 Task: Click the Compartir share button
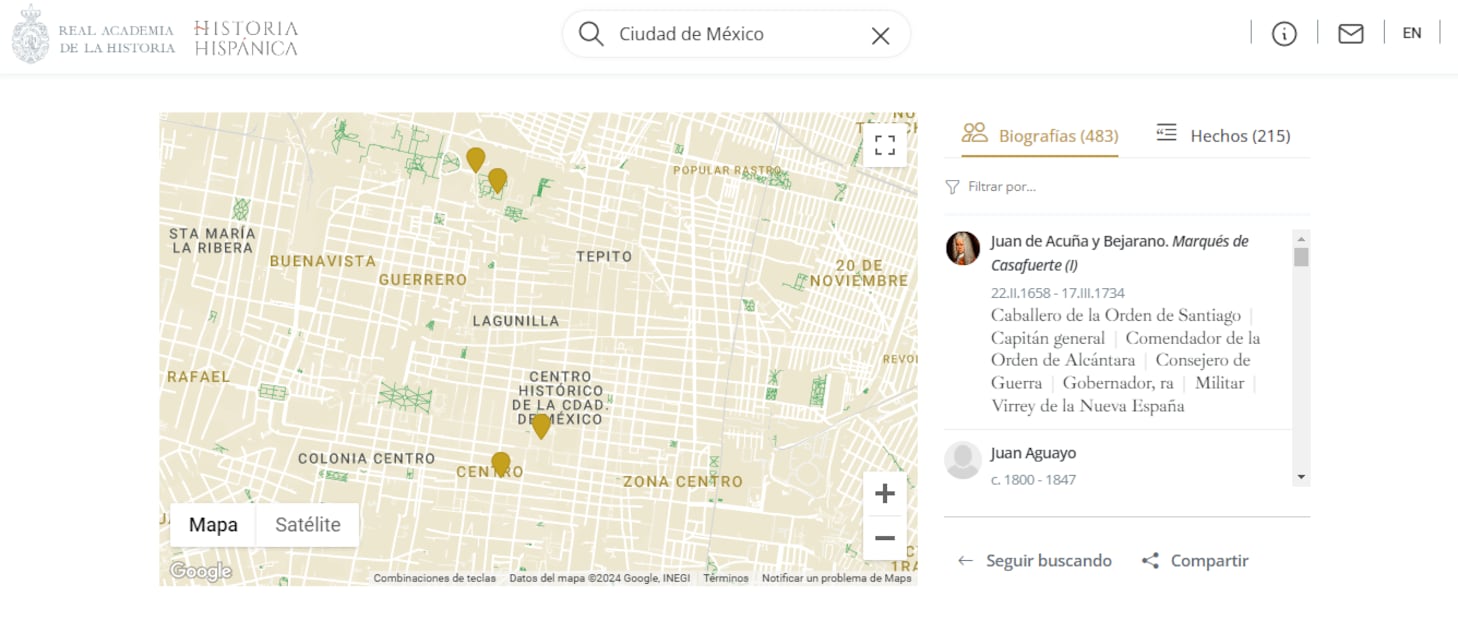click(x=1196, y=561)
